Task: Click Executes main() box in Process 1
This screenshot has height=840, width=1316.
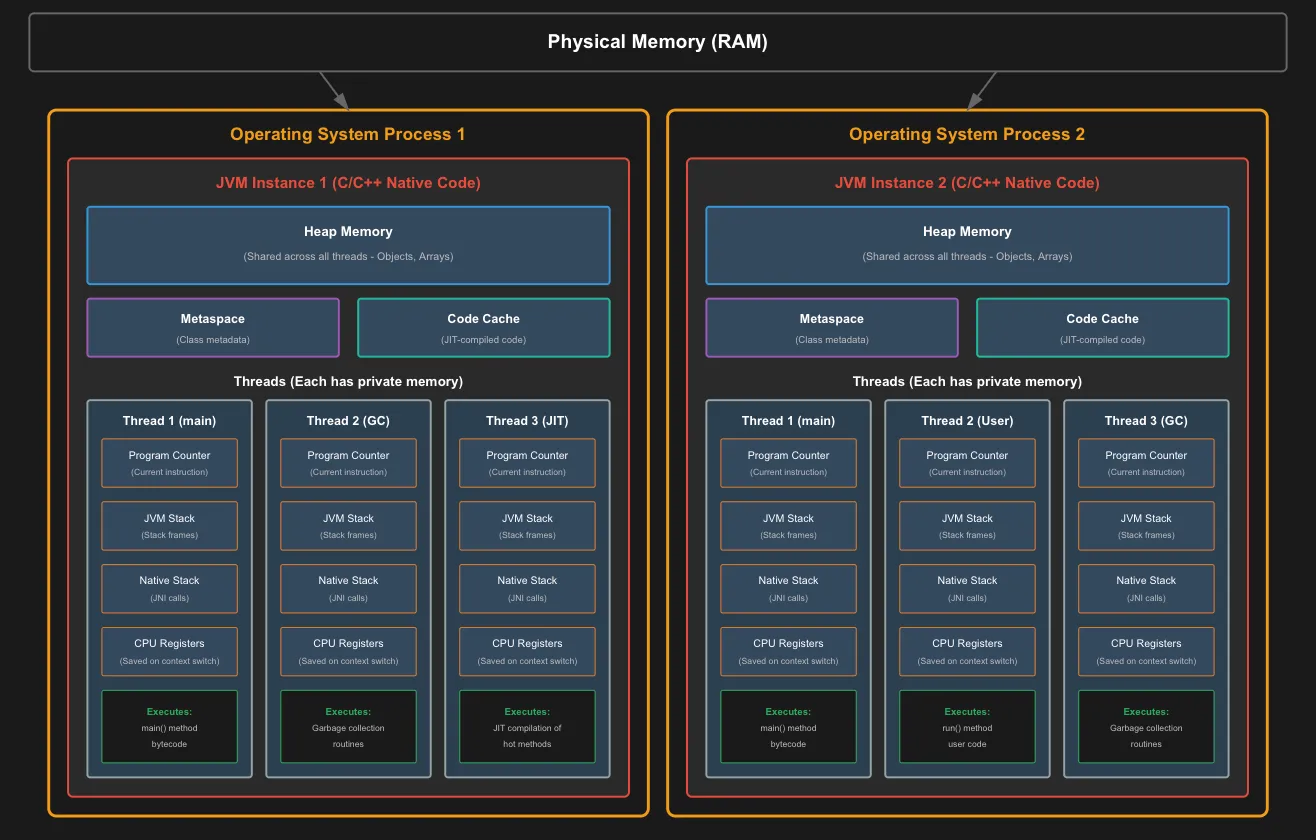Action: tap(170, 727)
